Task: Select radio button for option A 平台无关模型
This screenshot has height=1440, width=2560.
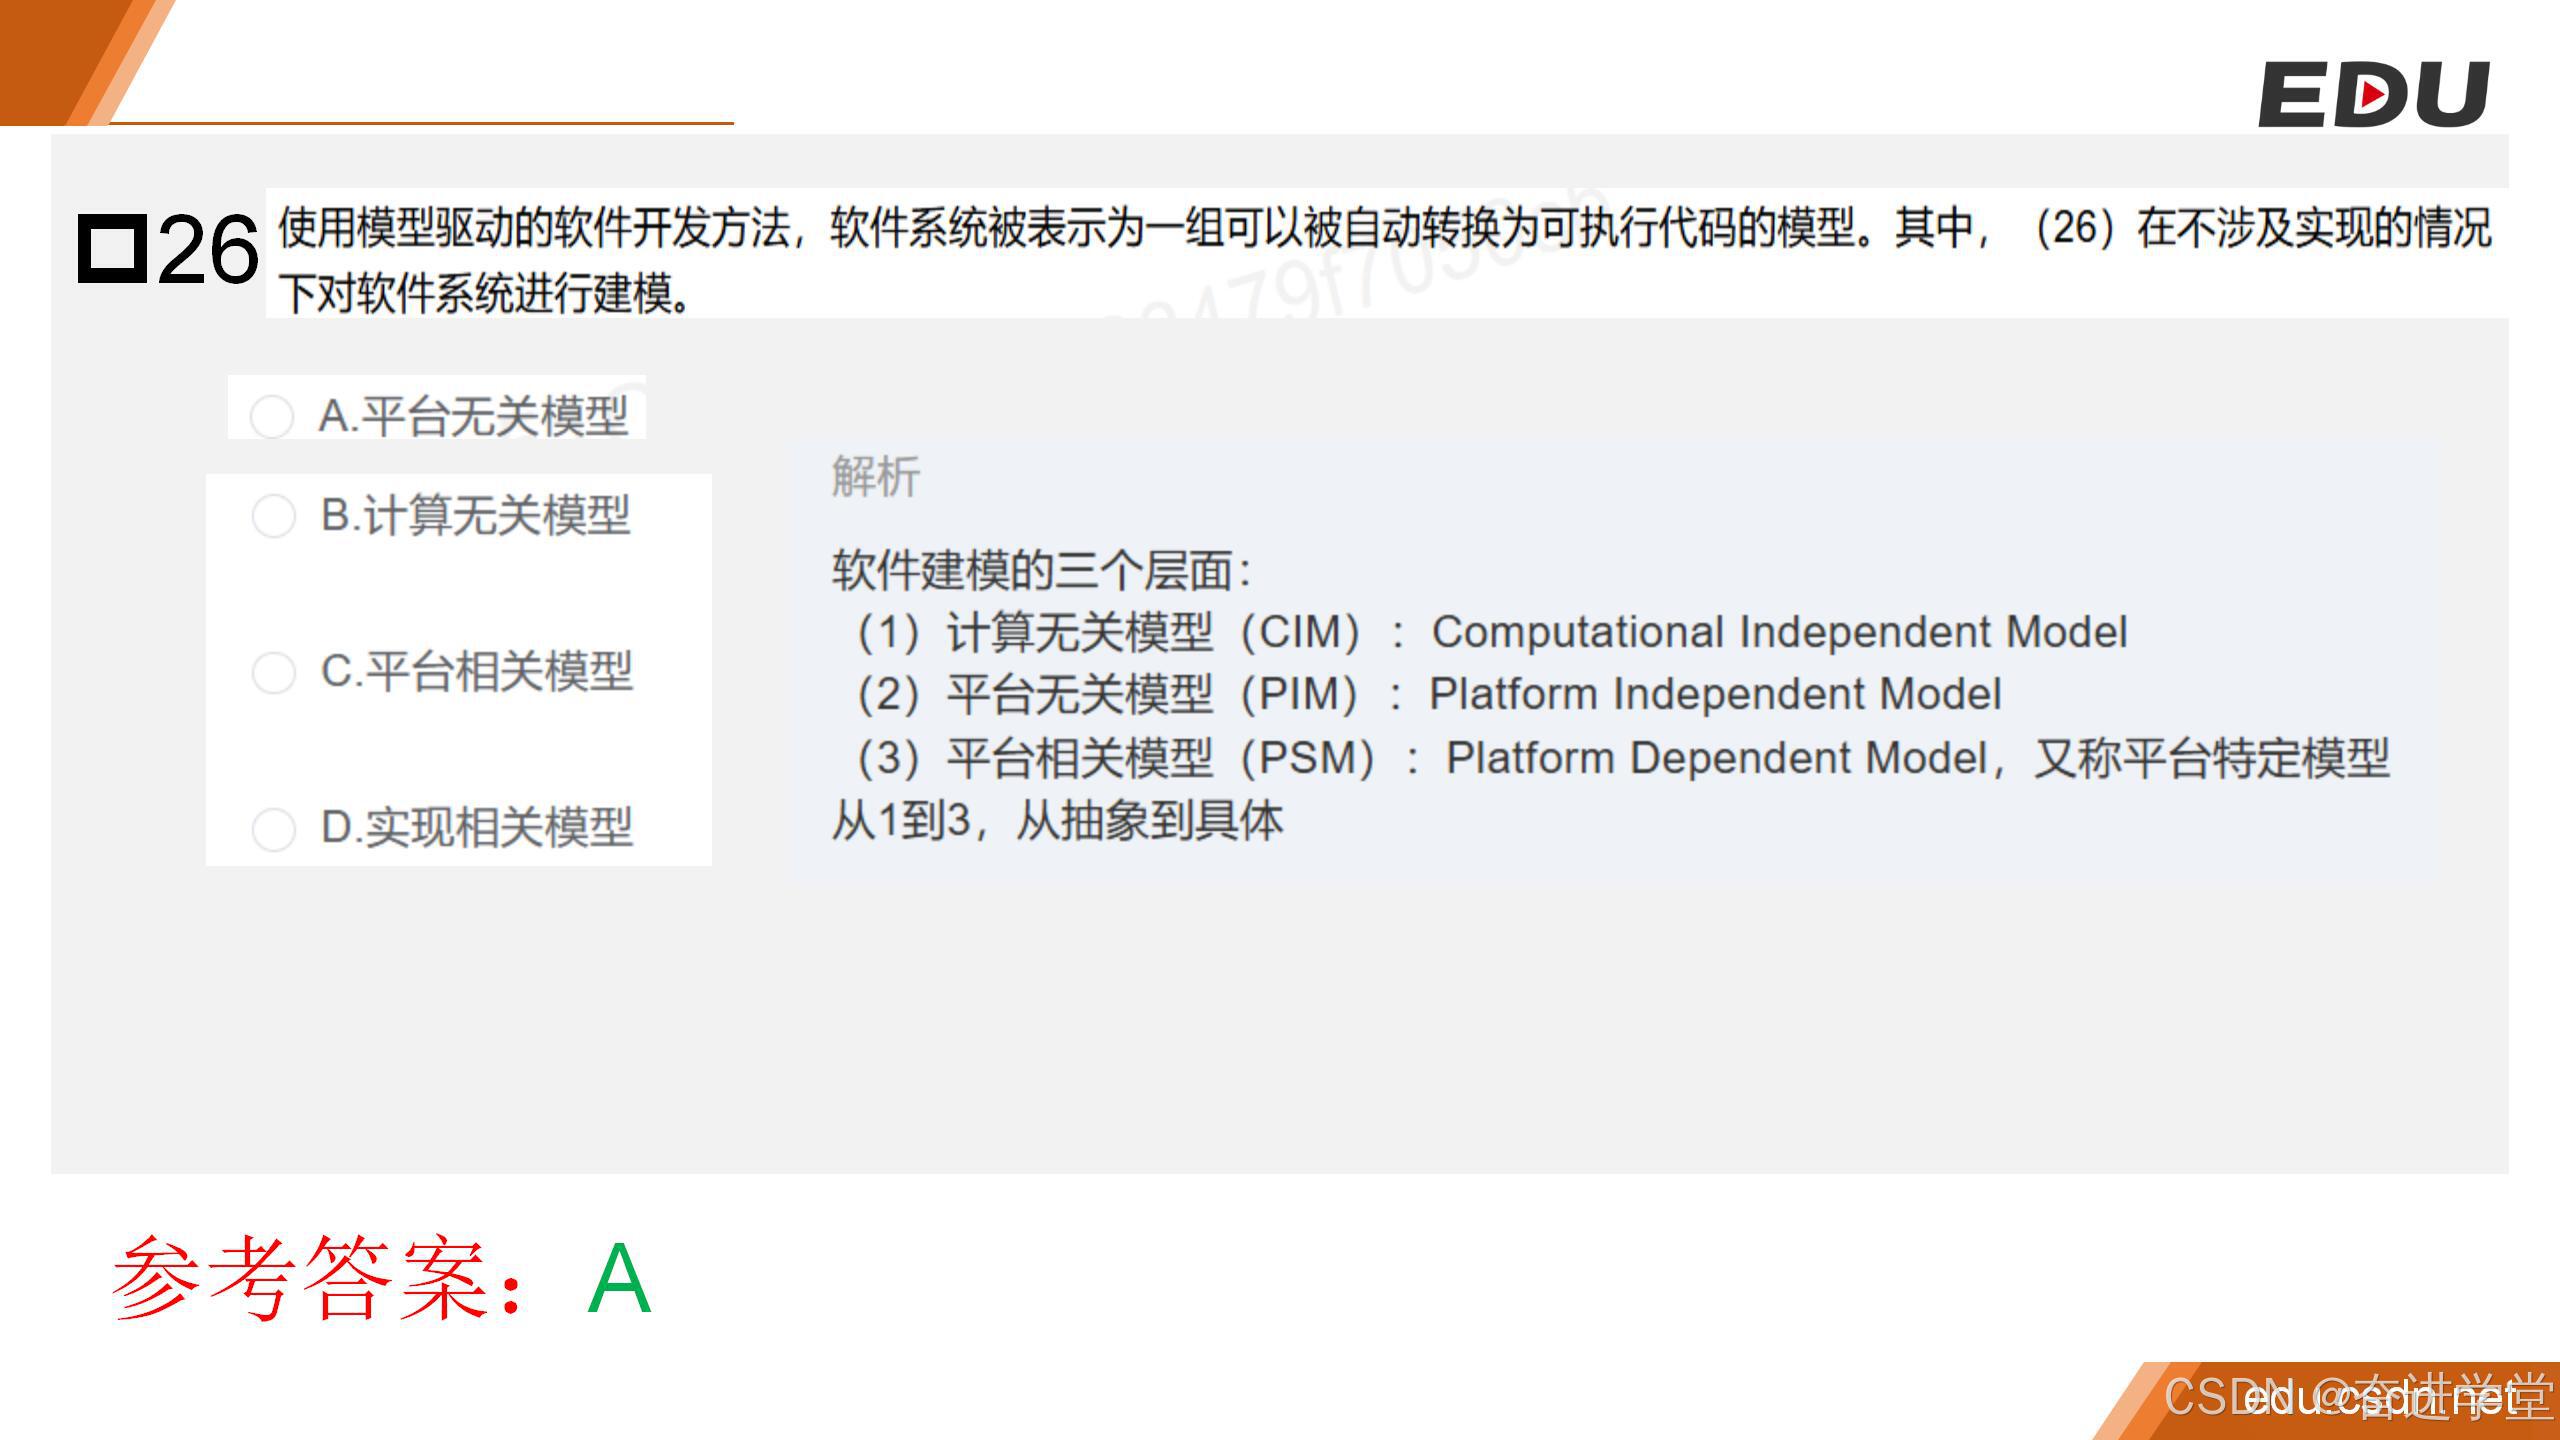Action: [x=271, y=416]
